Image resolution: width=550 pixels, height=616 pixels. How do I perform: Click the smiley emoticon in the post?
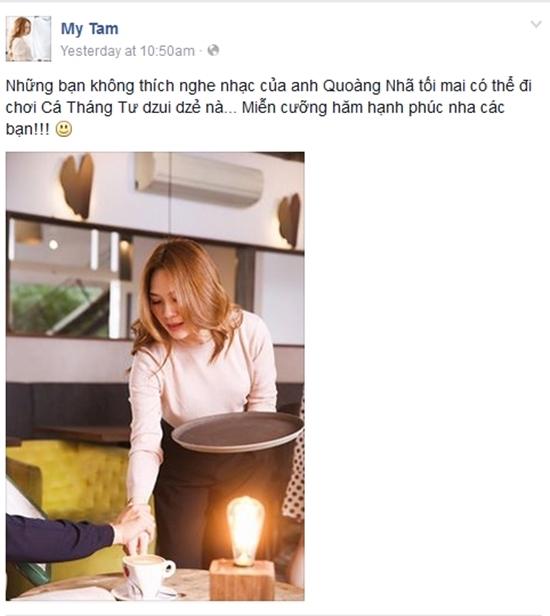point(64,129)
